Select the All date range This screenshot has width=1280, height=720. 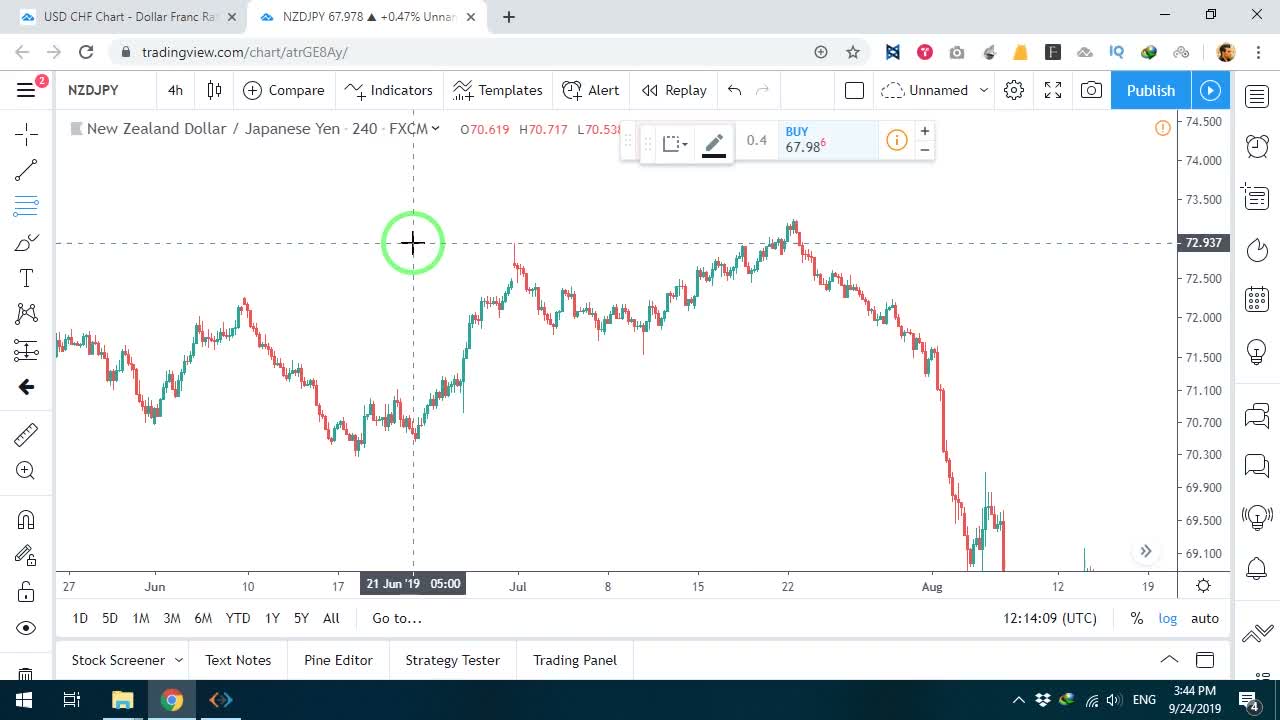pyautogui.click(x=331, y=618)
